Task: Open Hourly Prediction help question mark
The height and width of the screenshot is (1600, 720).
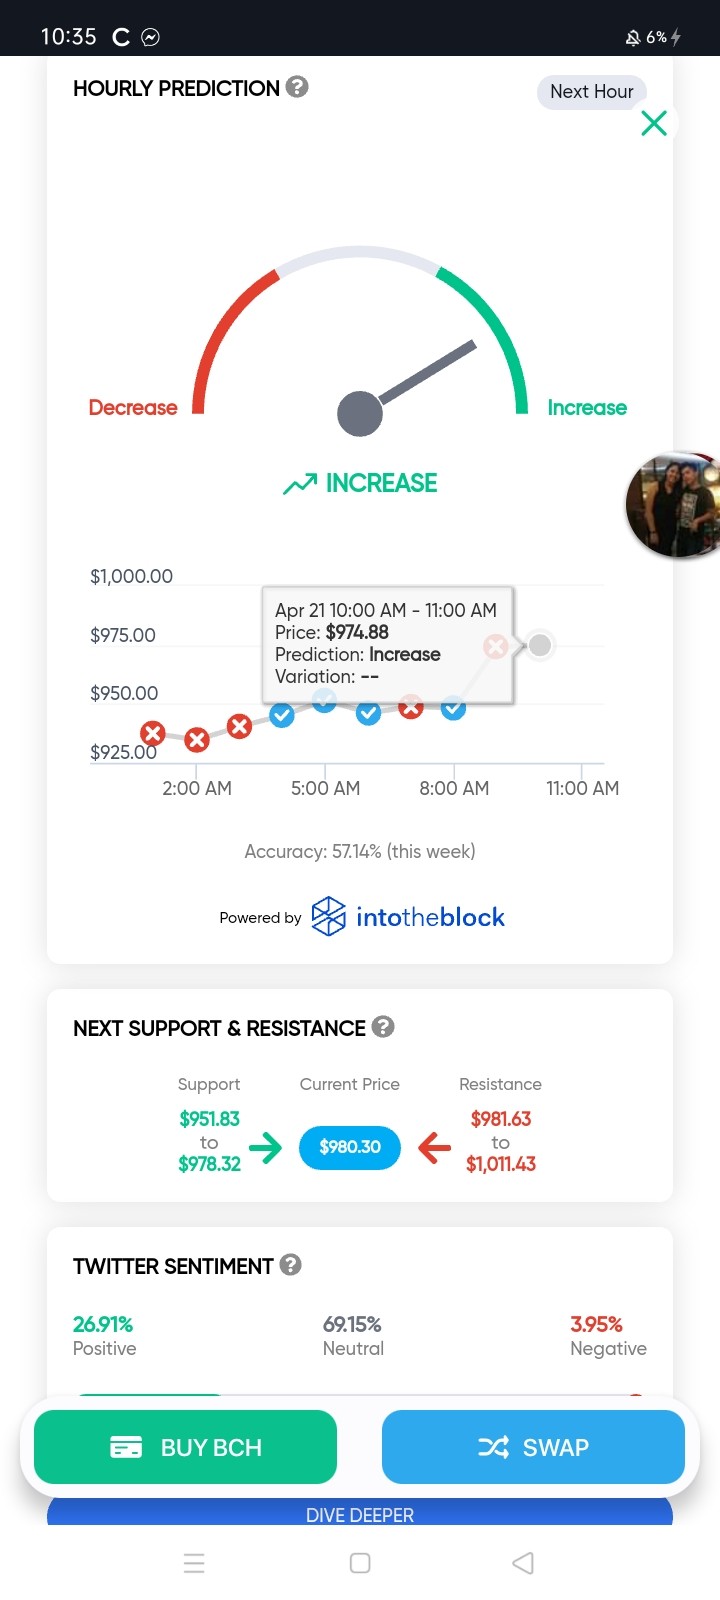Action: 297,87
